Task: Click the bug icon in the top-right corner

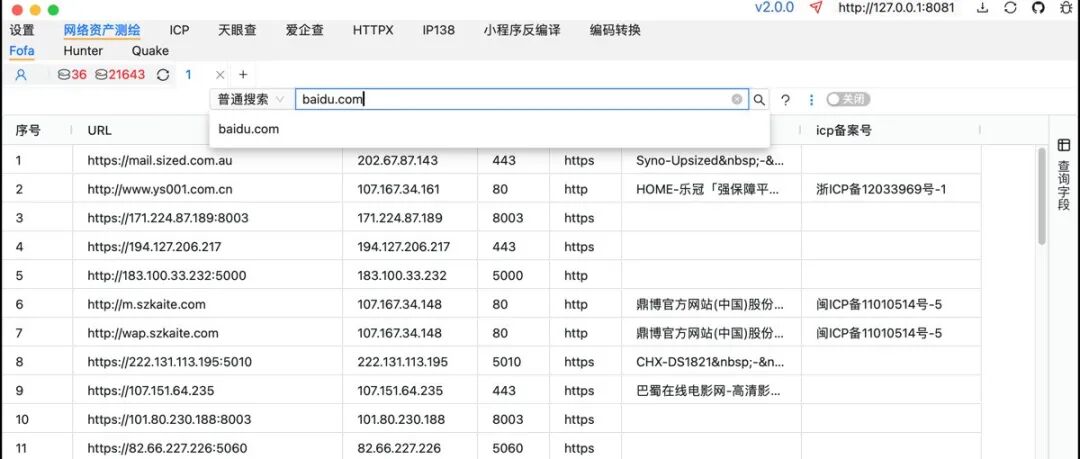Action: click(x=1066, y=8)
